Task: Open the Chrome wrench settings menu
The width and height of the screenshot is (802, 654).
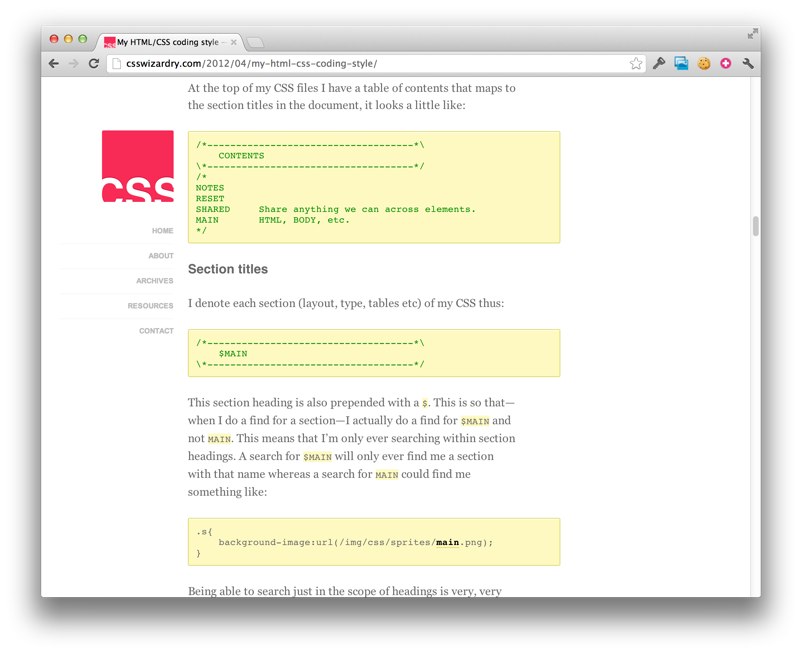Action: pyautogui.click(x=750, y=62)
